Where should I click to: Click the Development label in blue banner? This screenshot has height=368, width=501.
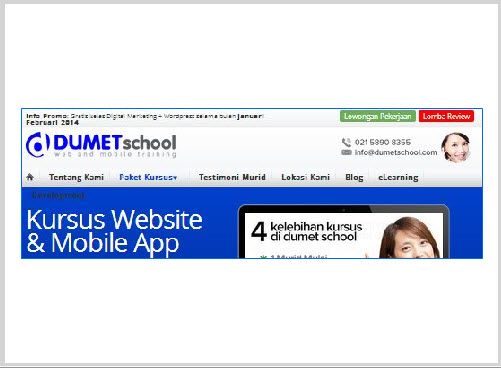58,196
